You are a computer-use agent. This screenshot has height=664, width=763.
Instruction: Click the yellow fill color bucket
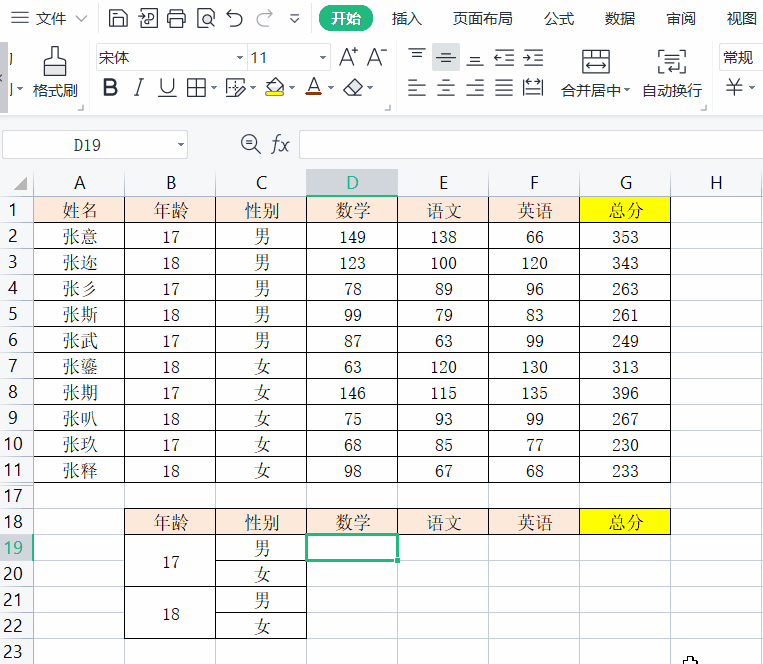(275, 88)
